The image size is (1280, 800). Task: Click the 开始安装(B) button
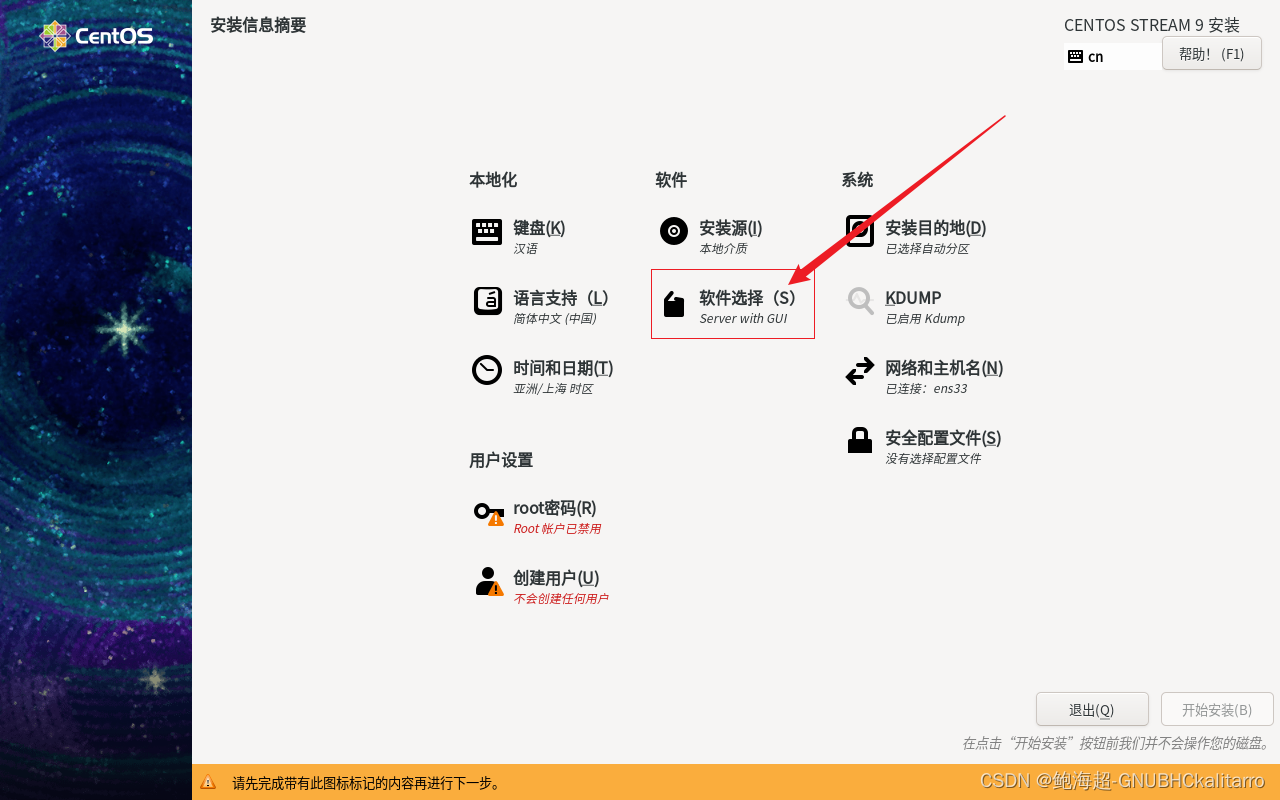point(1217,709)
